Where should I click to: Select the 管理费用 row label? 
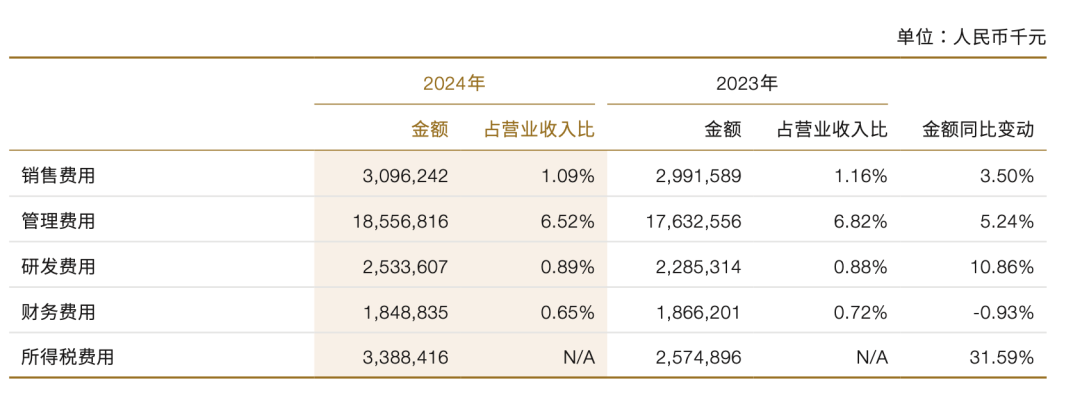[x=59, y=221]
